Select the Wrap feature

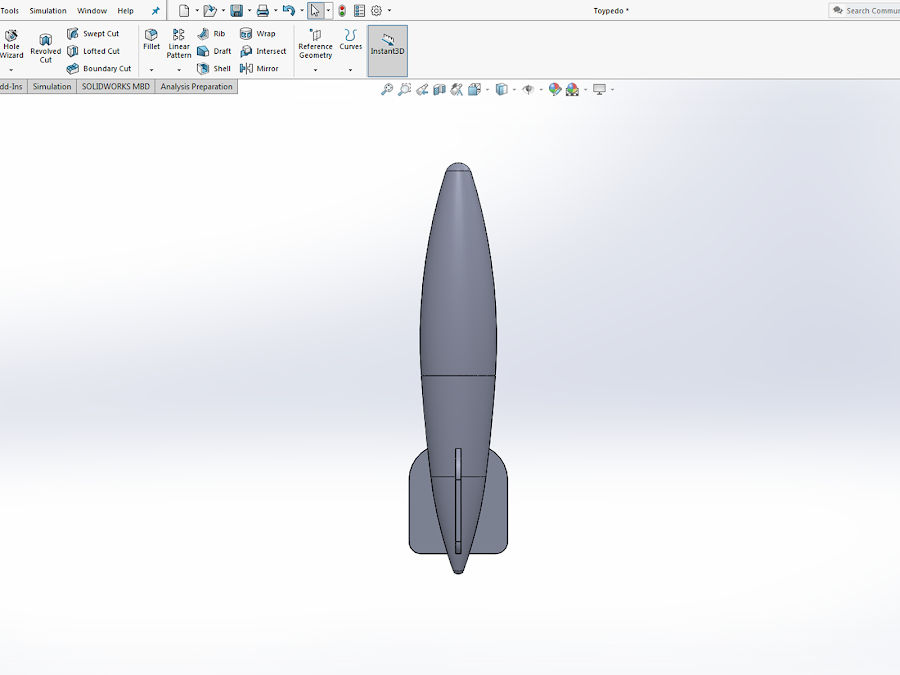tap(258, 34)
